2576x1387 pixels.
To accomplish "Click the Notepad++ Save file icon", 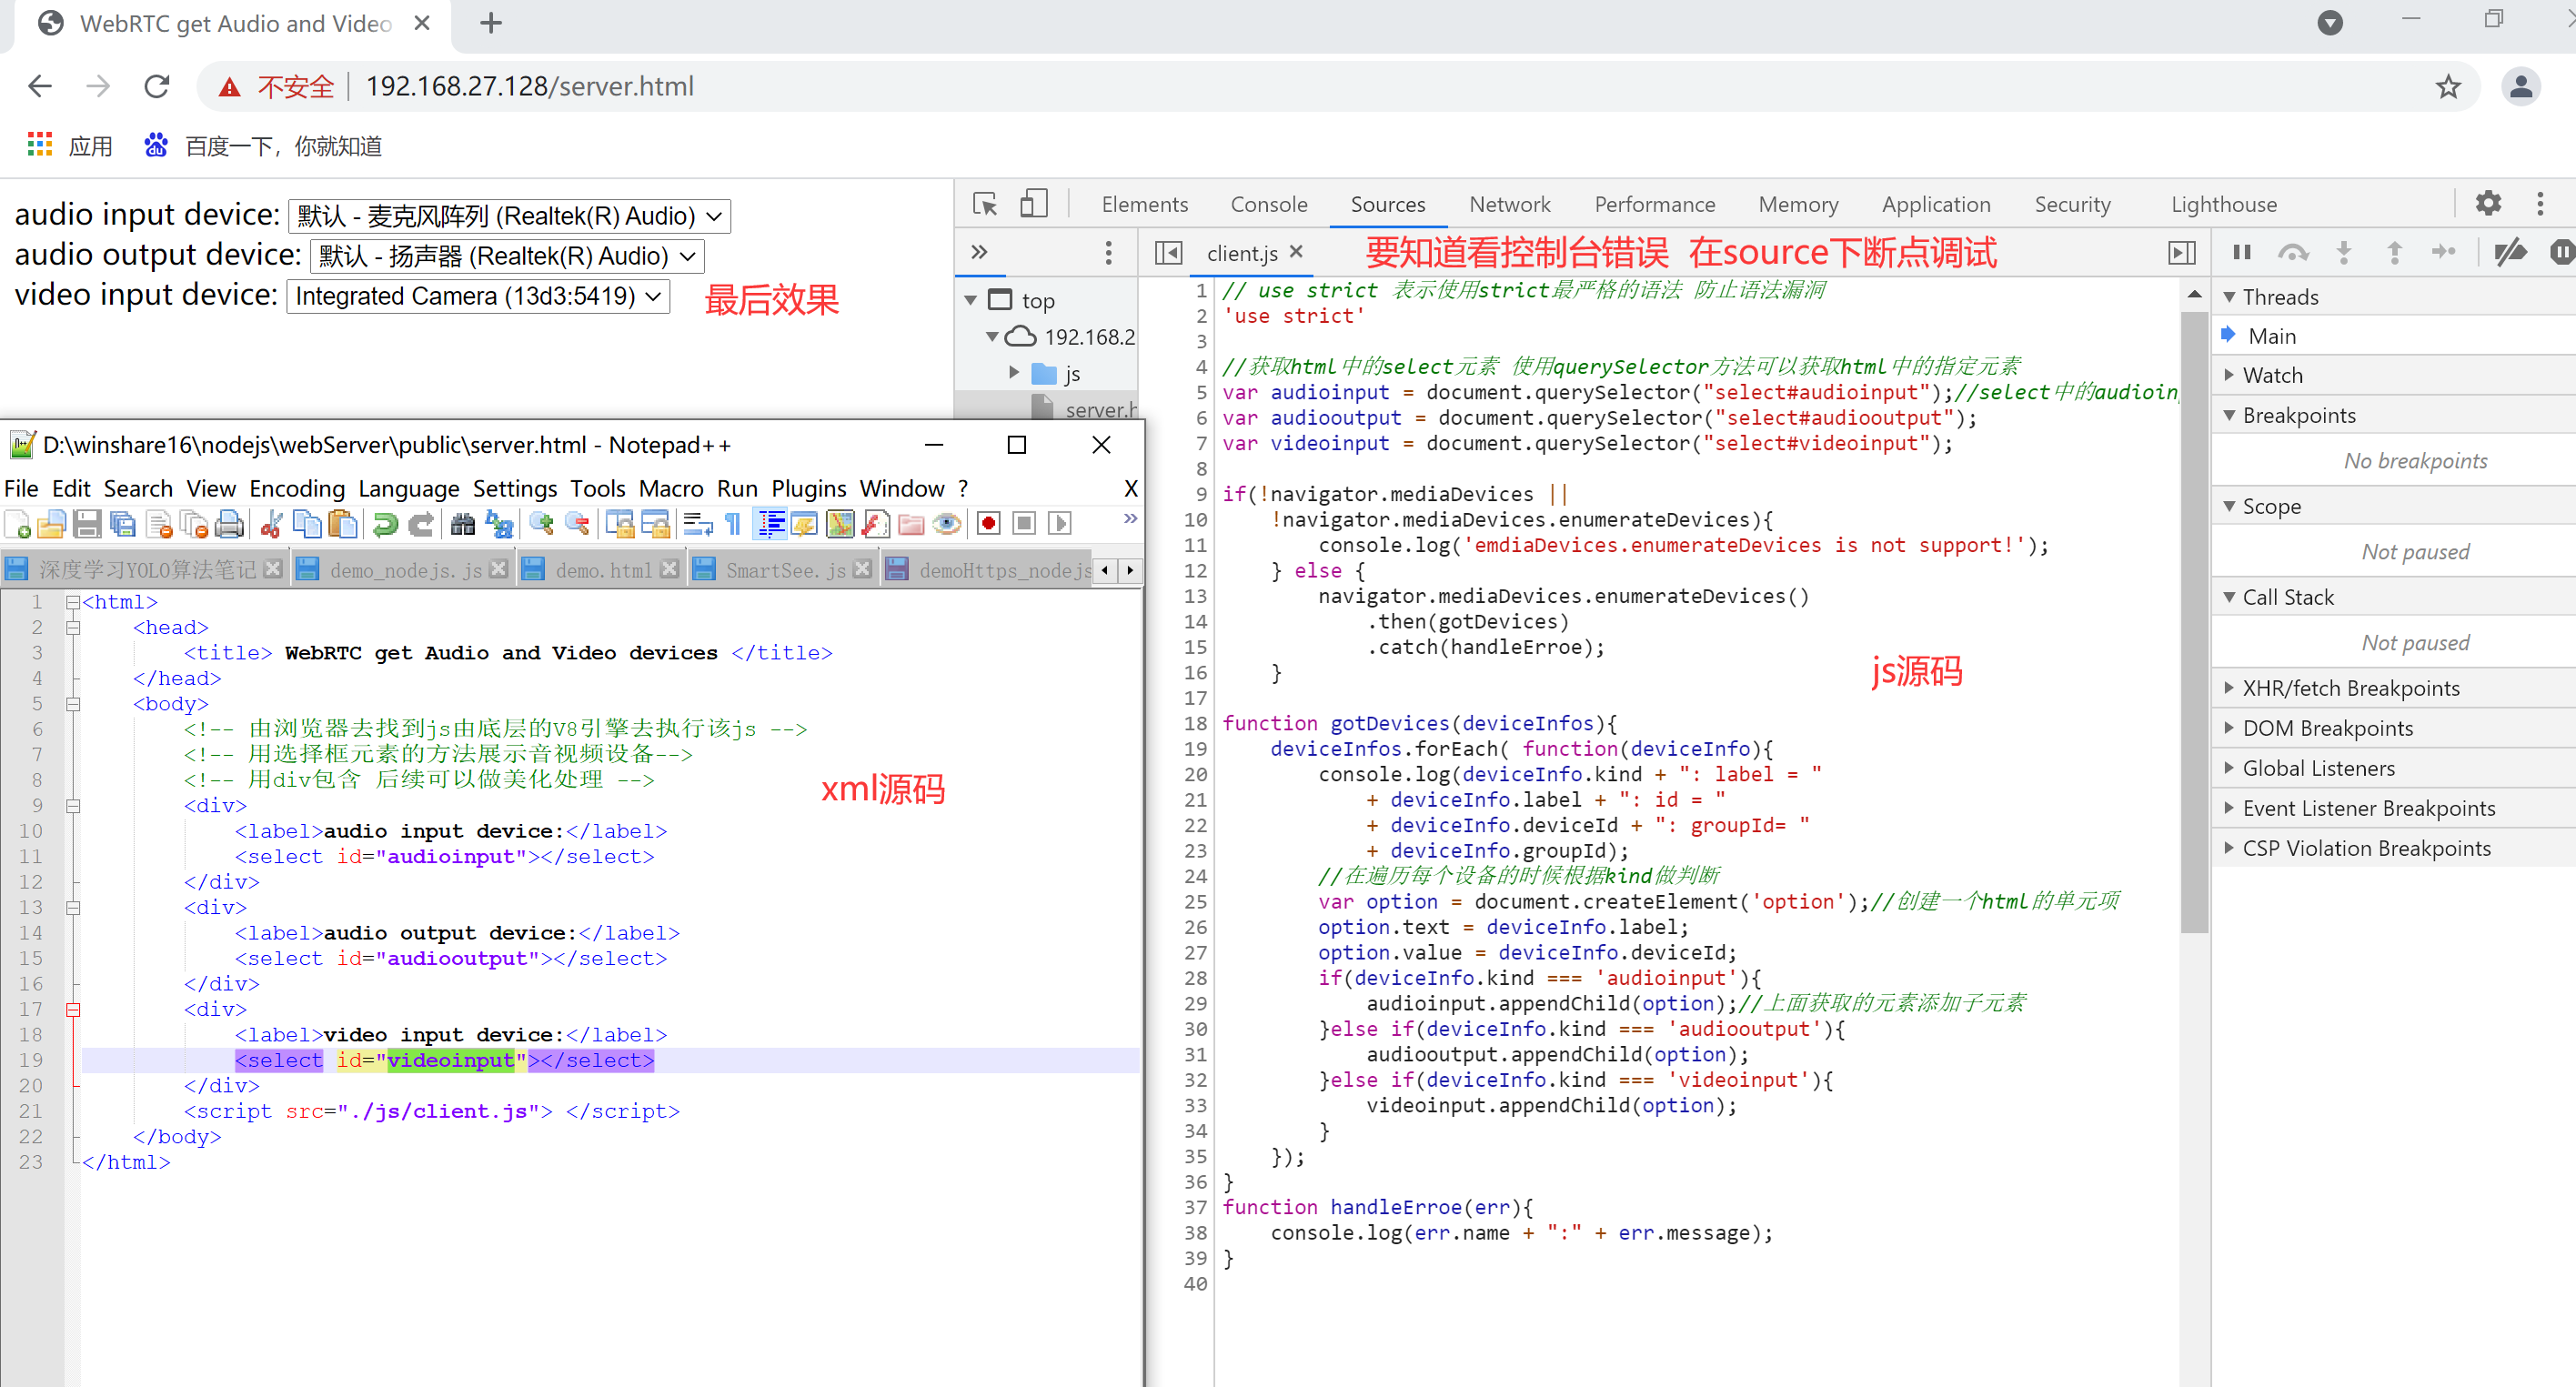I will coord(87,524).
